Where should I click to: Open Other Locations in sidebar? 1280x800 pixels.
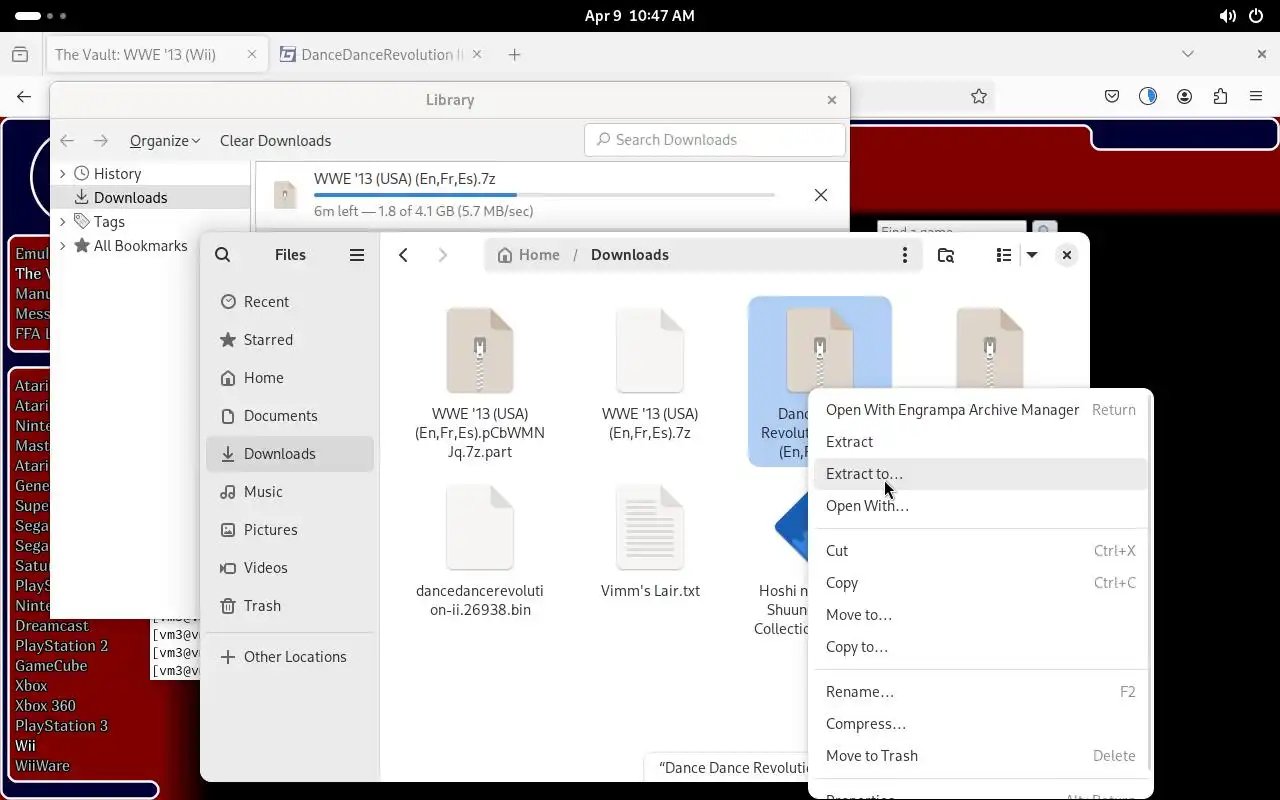pos(290,657)
